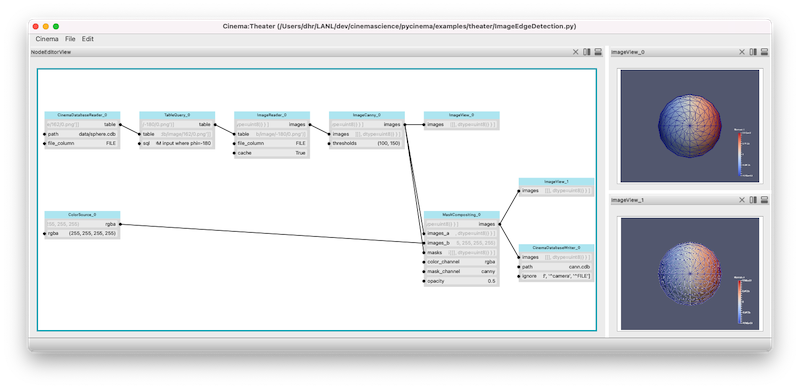Edit path value cann.cdb in CinemaDatabaseWriter_0
Viewport: 800px width, 389px height.
(580, 266)
